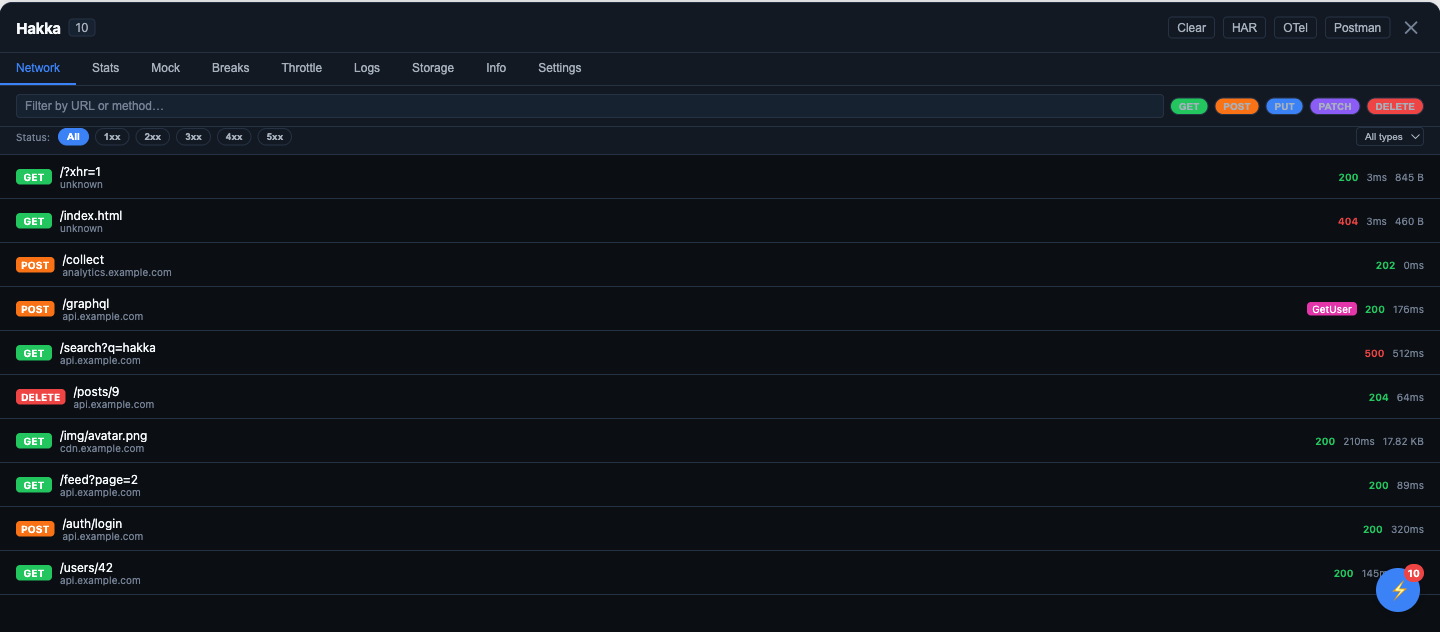Toggle the GET method filter pill
This screenshot has width=1440, height=632.
(x=1189, y=106)
